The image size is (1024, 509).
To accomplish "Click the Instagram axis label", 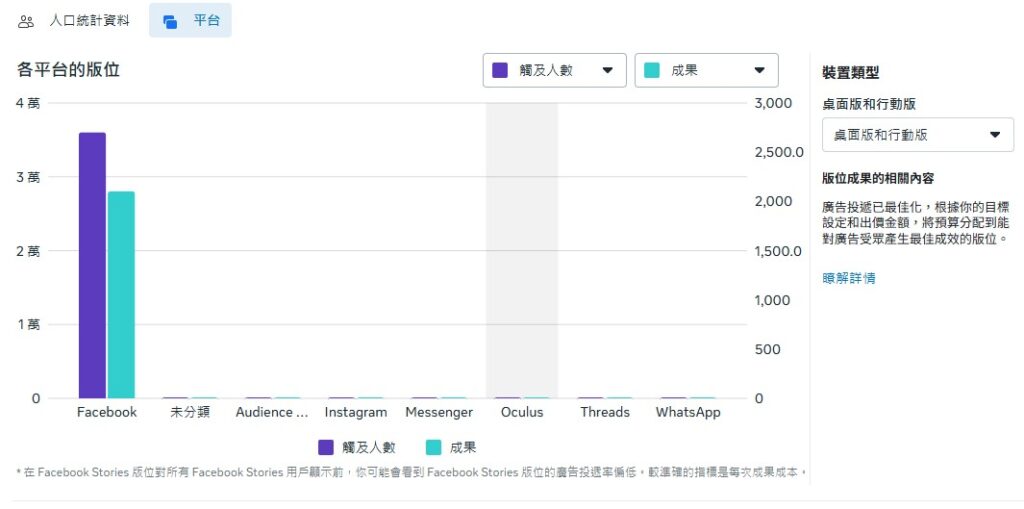I will pos(355,412).
